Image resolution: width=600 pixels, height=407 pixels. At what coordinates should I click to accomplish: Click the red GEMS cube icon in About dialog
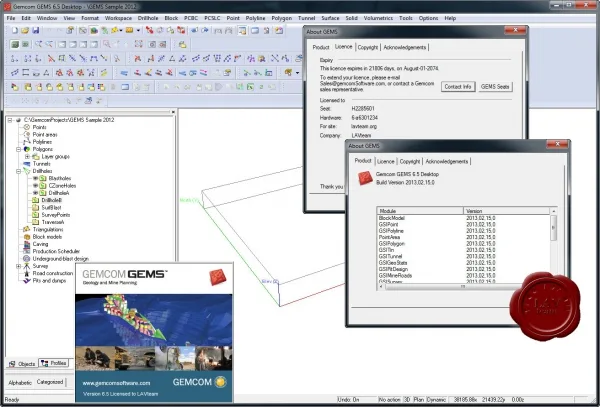click(x=365, y=178)
